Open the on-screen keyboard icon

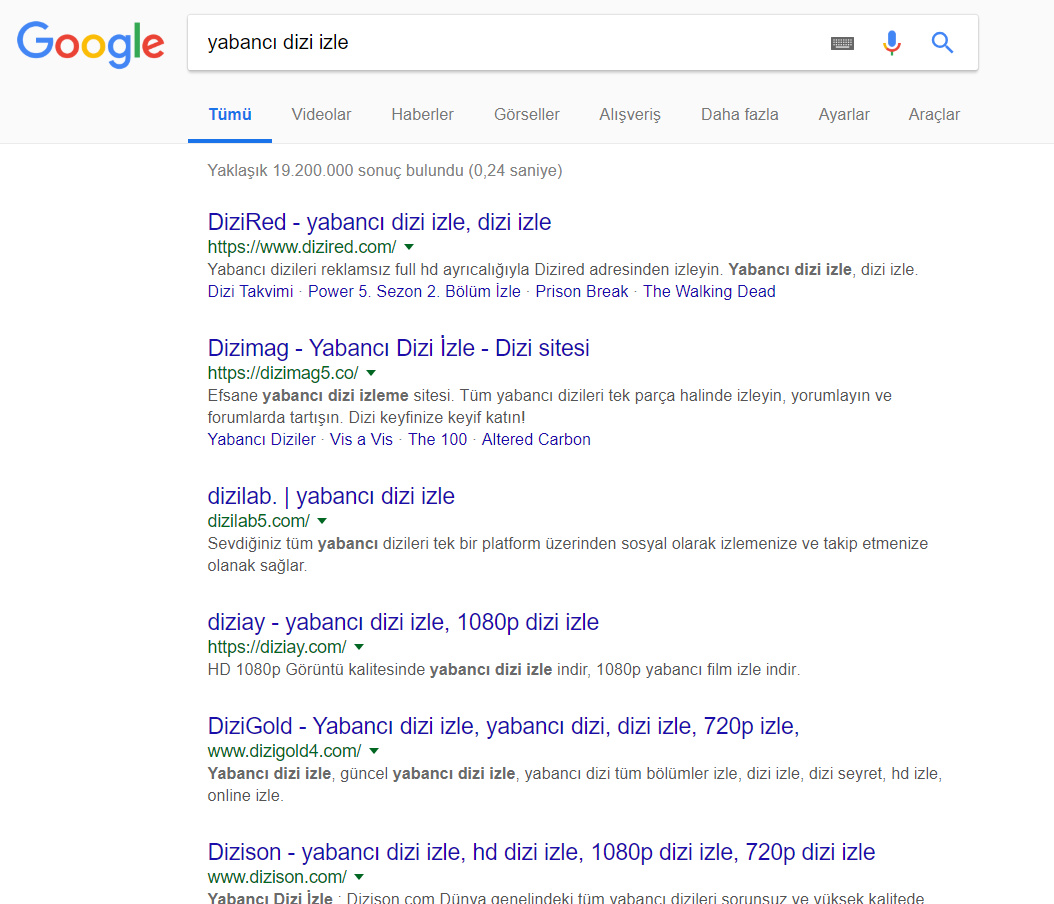pyautogui.click(x=842, y=44)
